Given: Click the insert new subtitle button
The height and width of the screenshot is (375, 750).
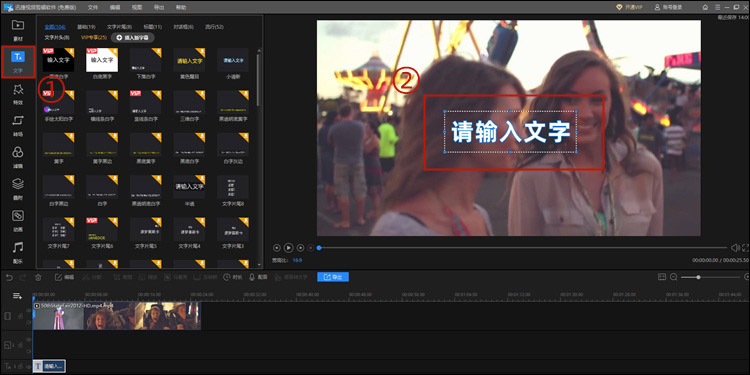Looking at the screenshot, I should click(x=132, y=37).
